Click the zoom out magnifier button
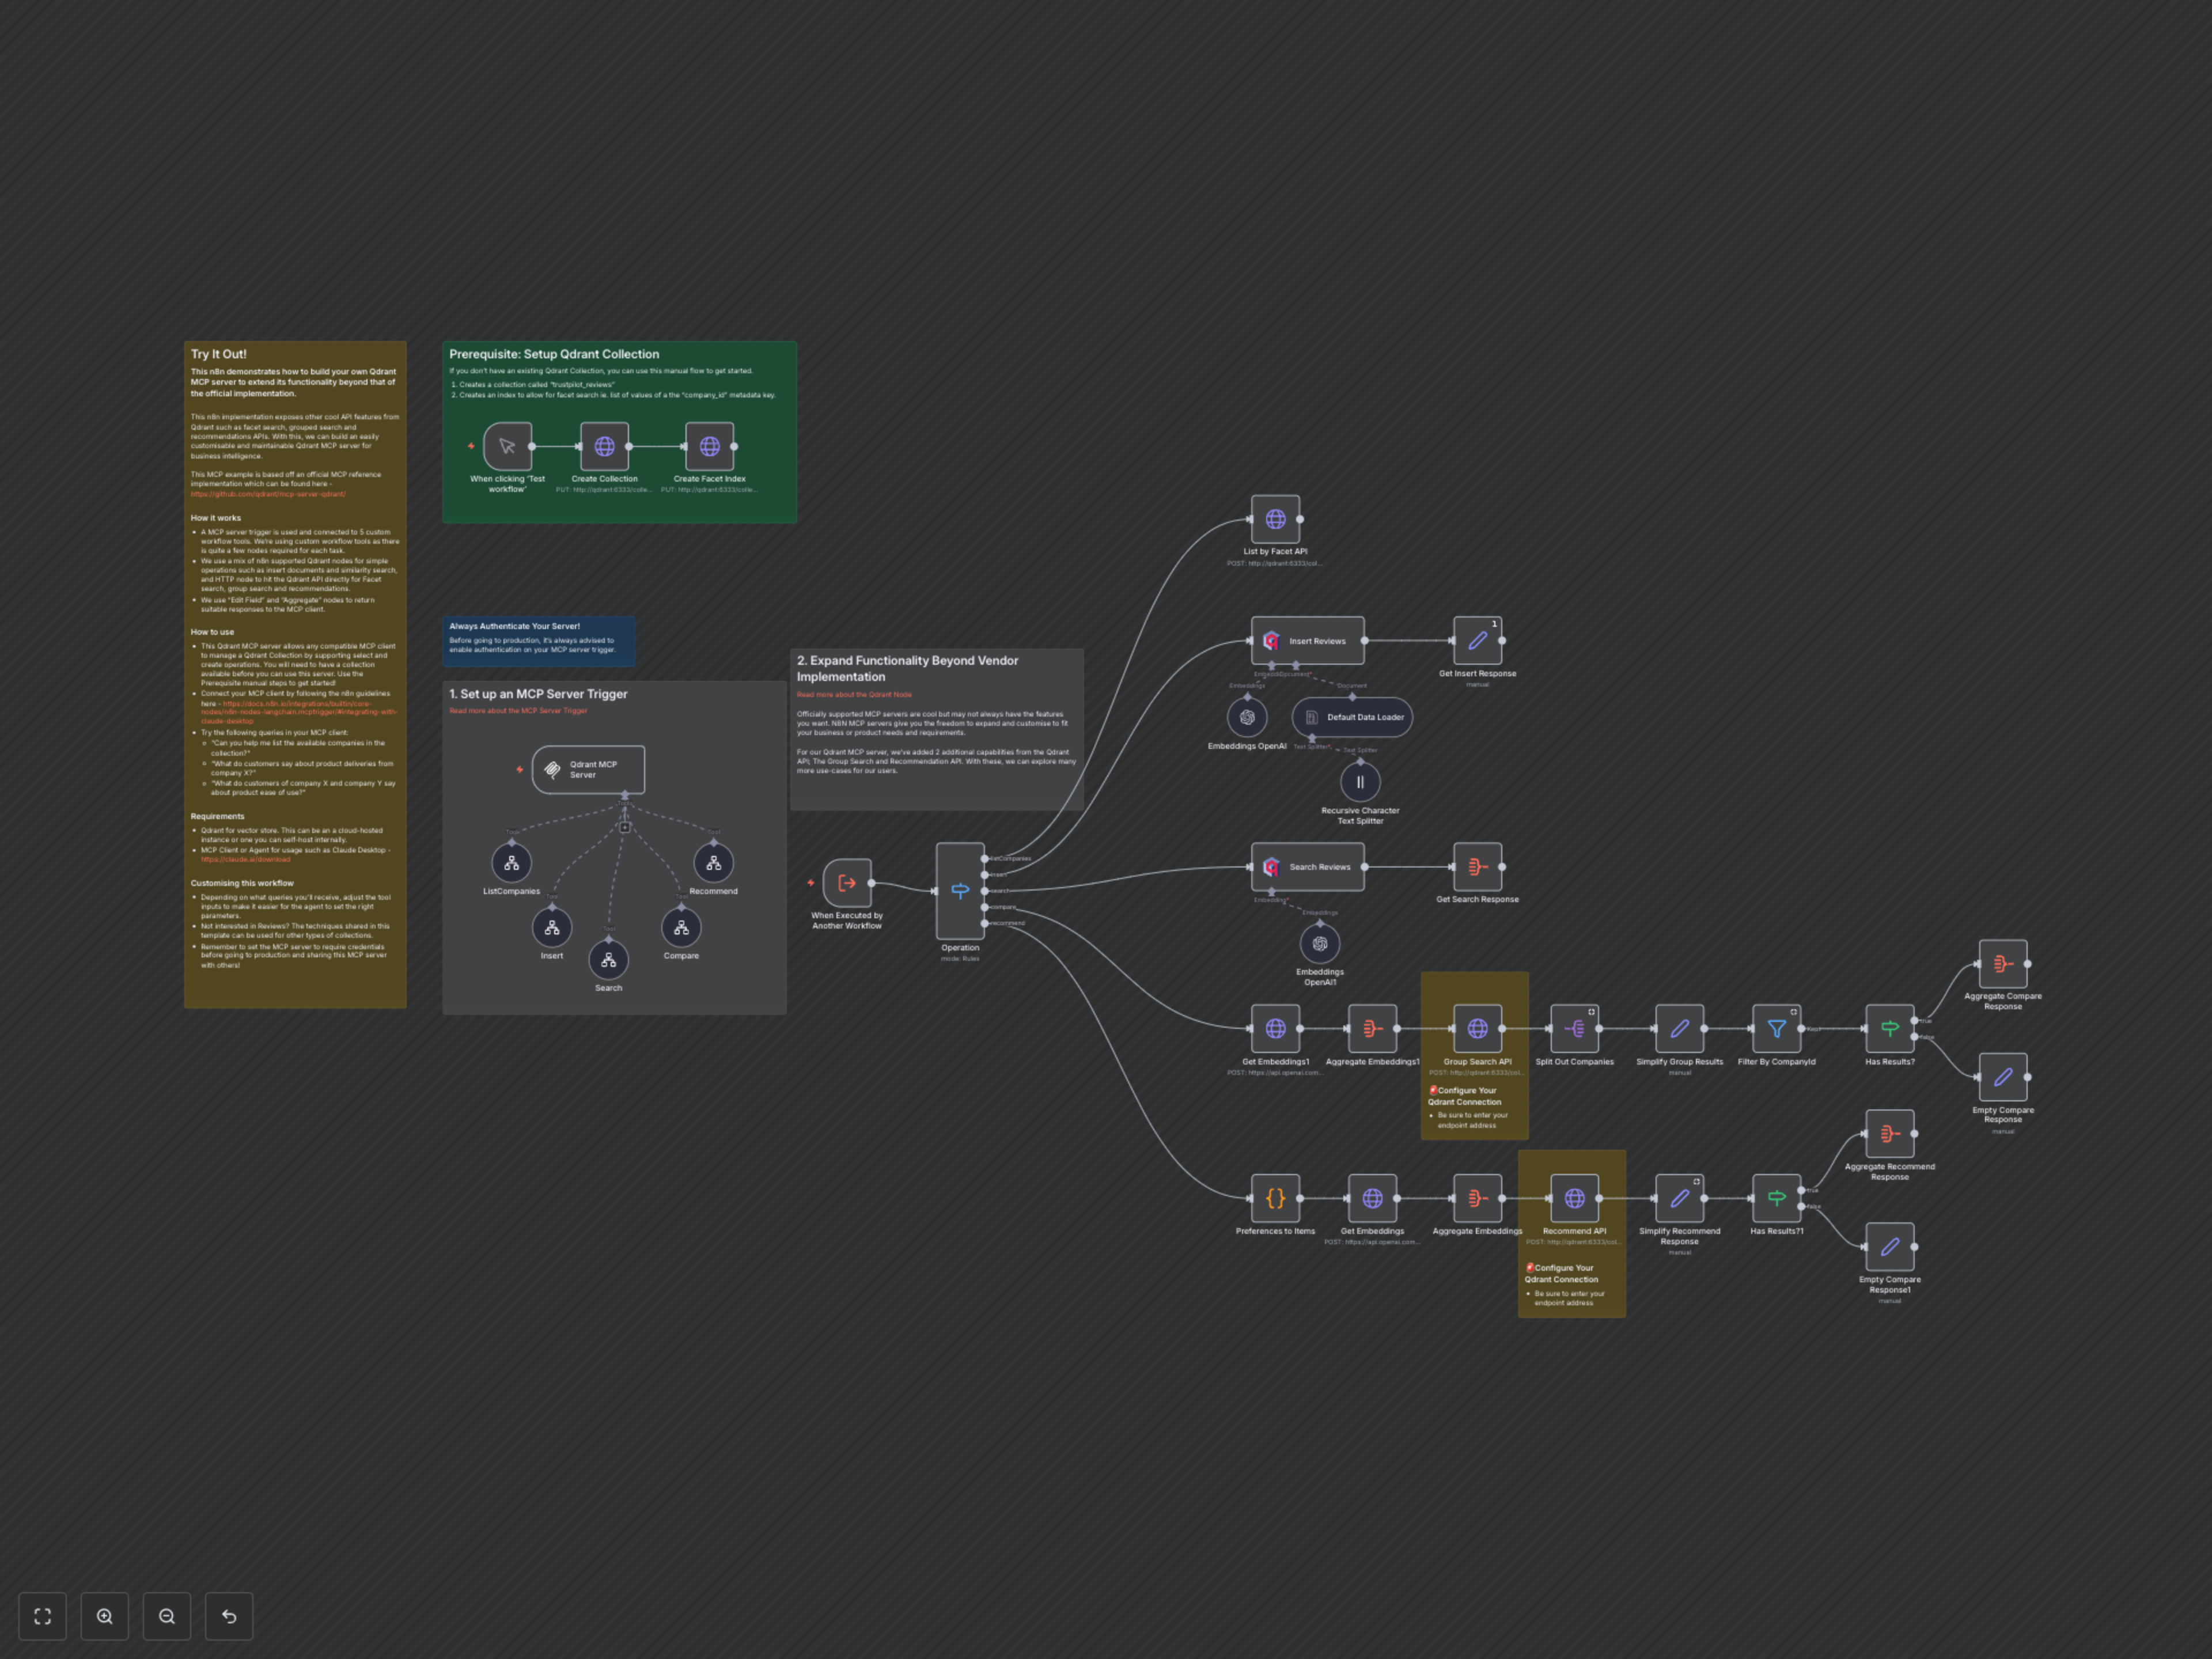The width and height of the screenshot is (2212, 1659). point(167,1616)
